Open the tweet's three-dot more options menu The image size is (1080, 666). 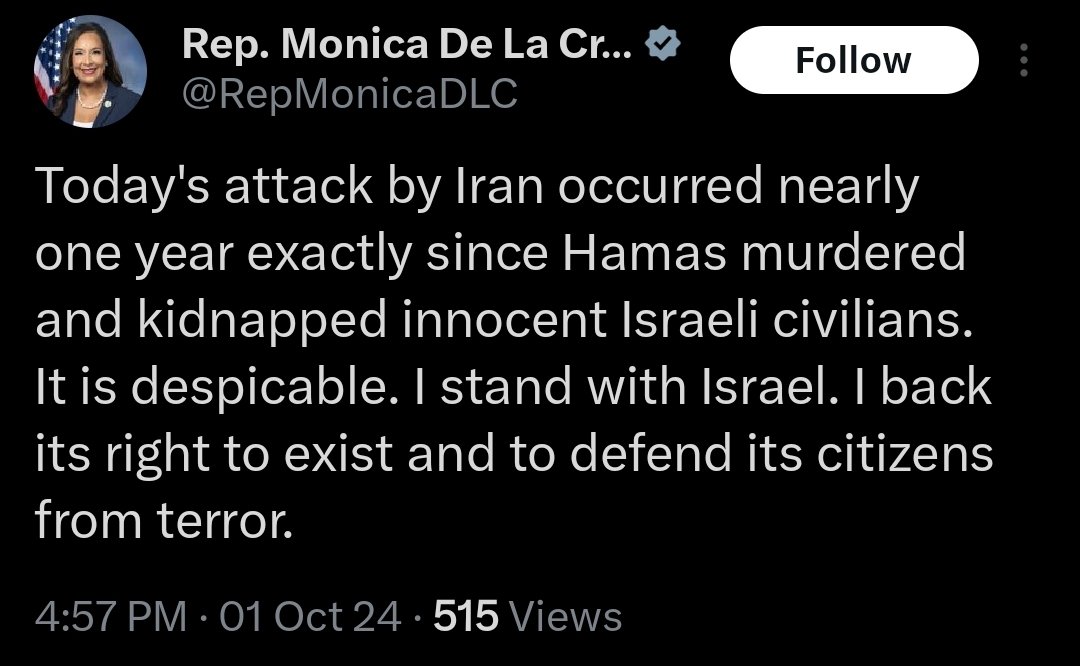tap(1023, 60)
